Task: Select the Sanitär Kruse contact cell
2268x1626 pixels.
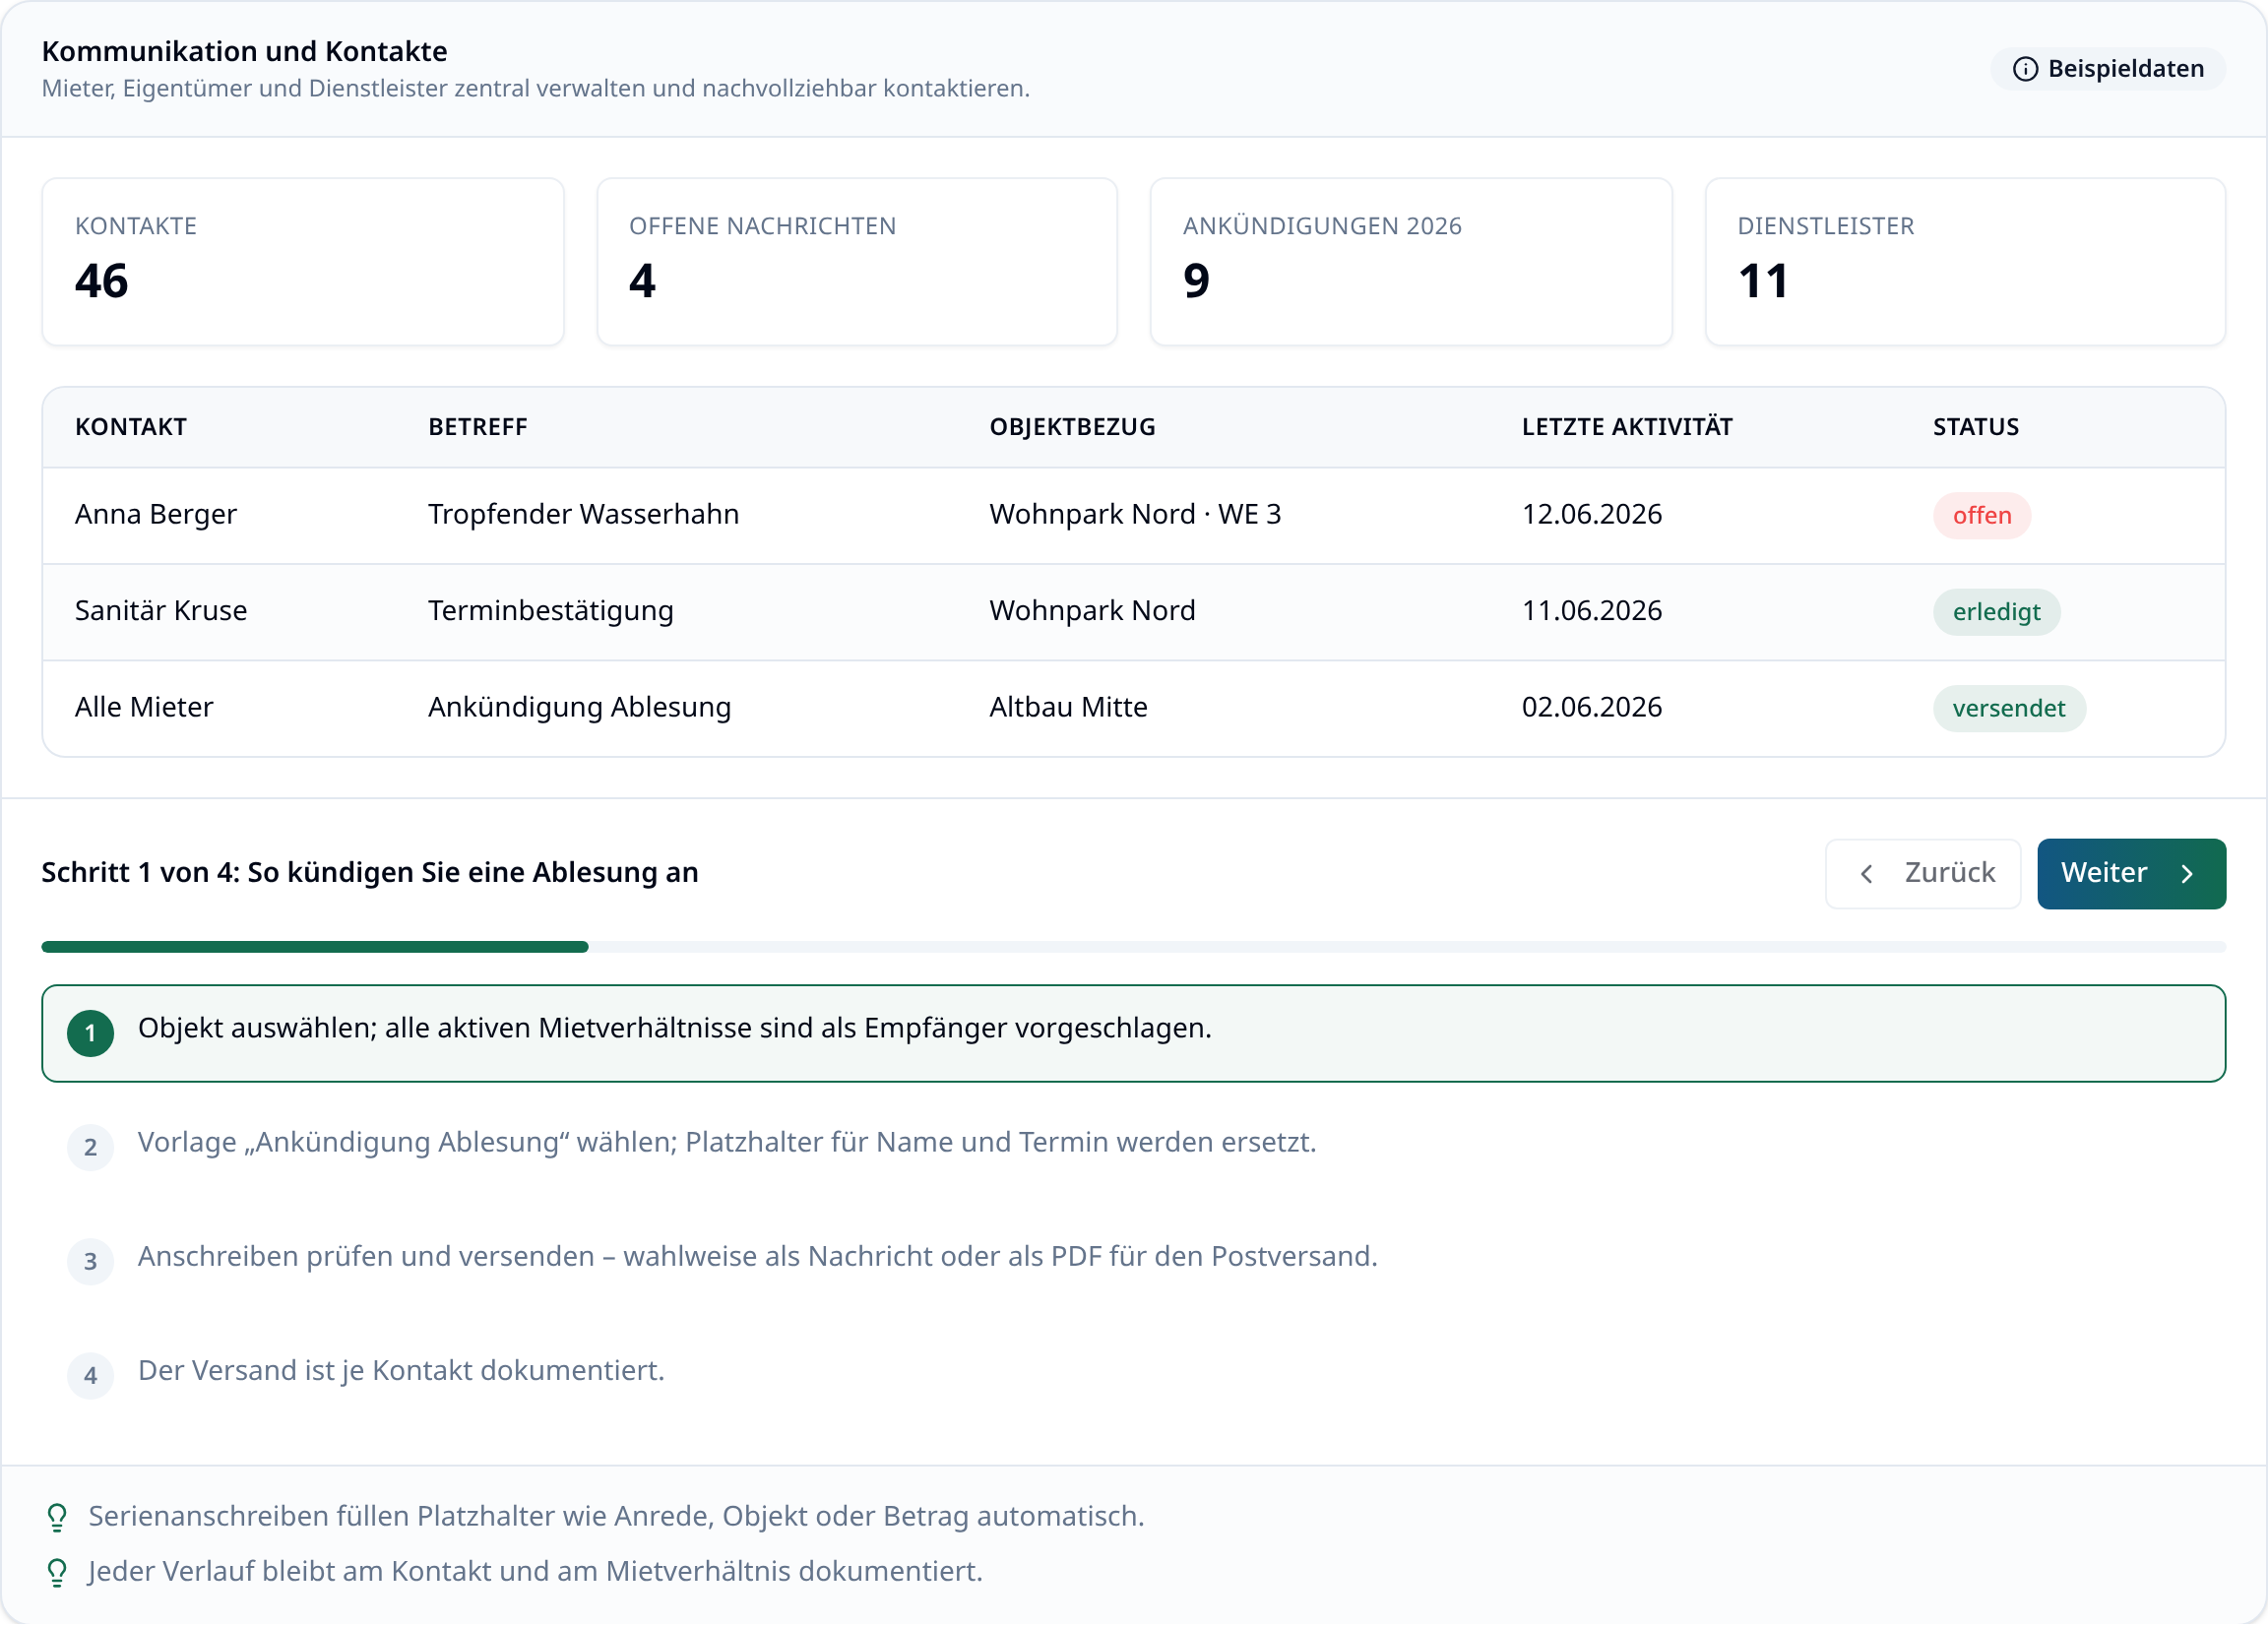Action: coord(161,611)
